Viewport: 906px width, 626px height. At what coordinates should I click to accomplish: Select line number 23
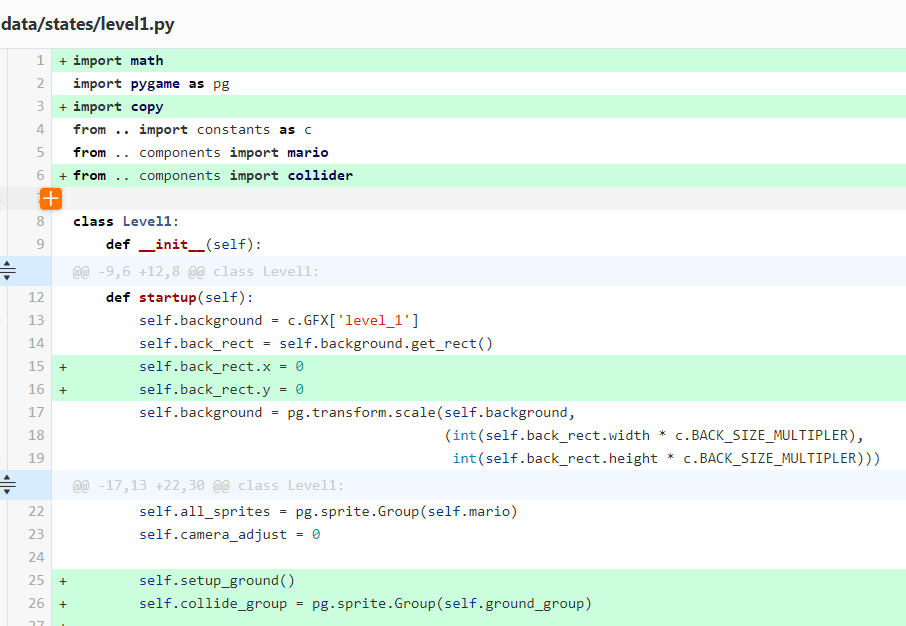point(36,534)
